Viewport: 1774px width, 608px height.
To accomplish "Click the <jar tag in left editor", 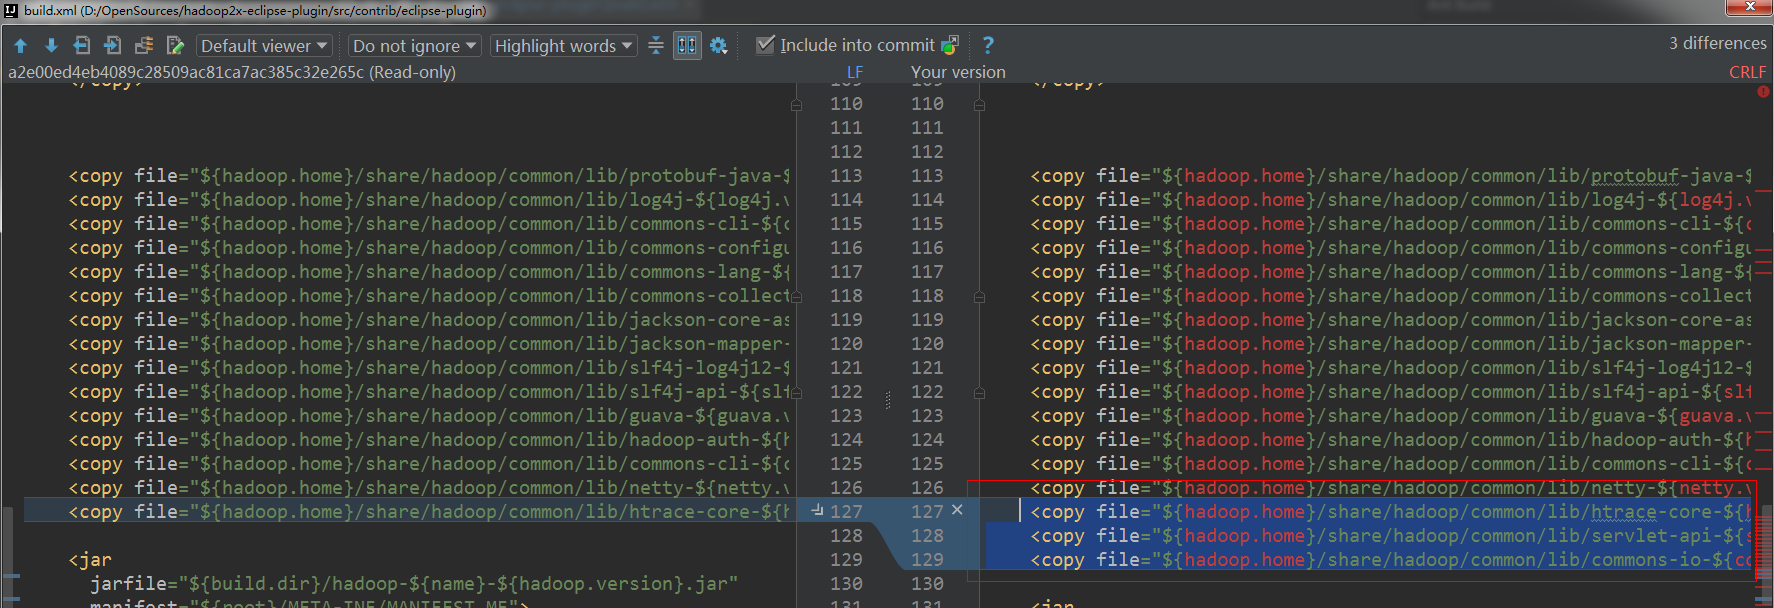I will 90,560.
